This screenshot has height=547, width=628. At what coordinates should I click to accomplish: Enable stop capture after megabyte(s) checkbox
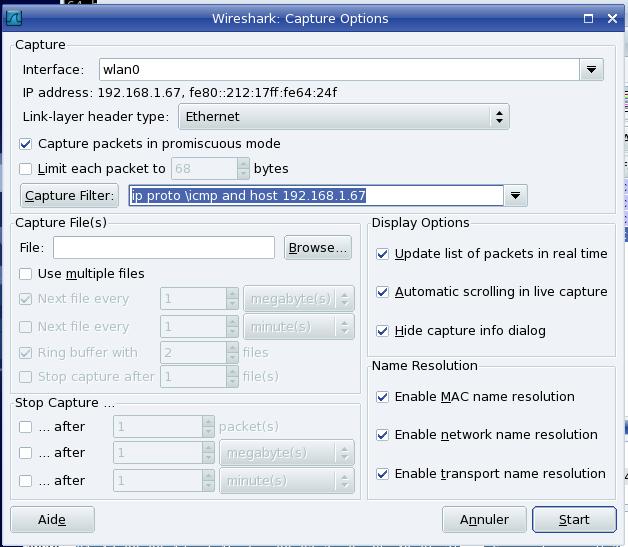[26, 453]
